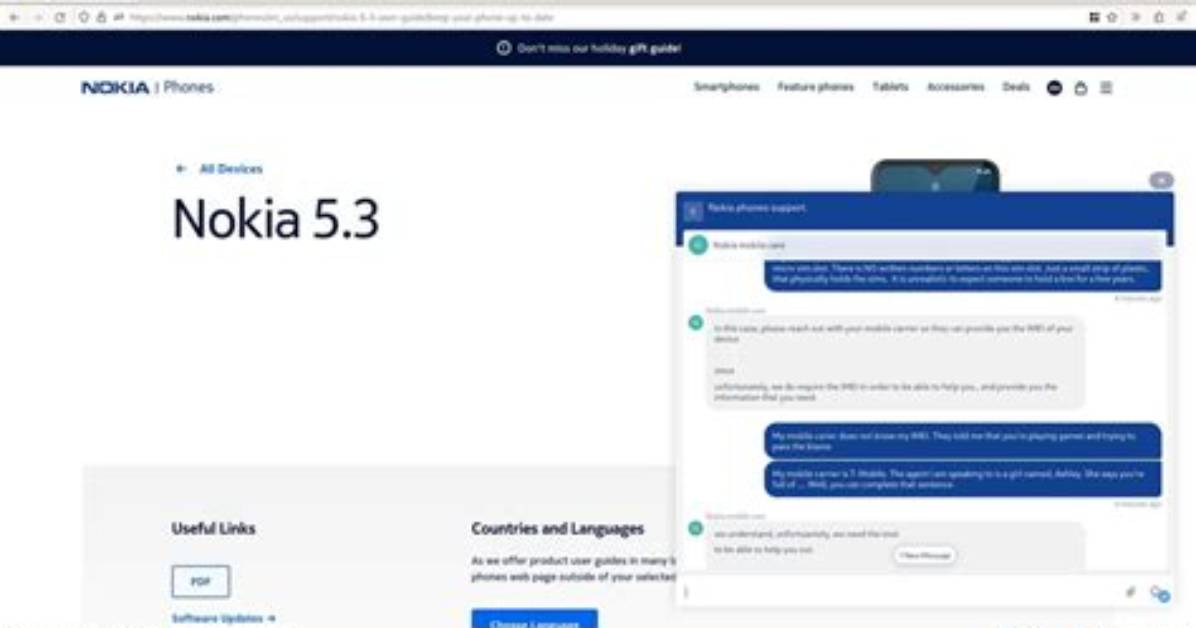1196x628 pixels.
Task: Reload the page with the refresh icon
Action: point(59,17)
